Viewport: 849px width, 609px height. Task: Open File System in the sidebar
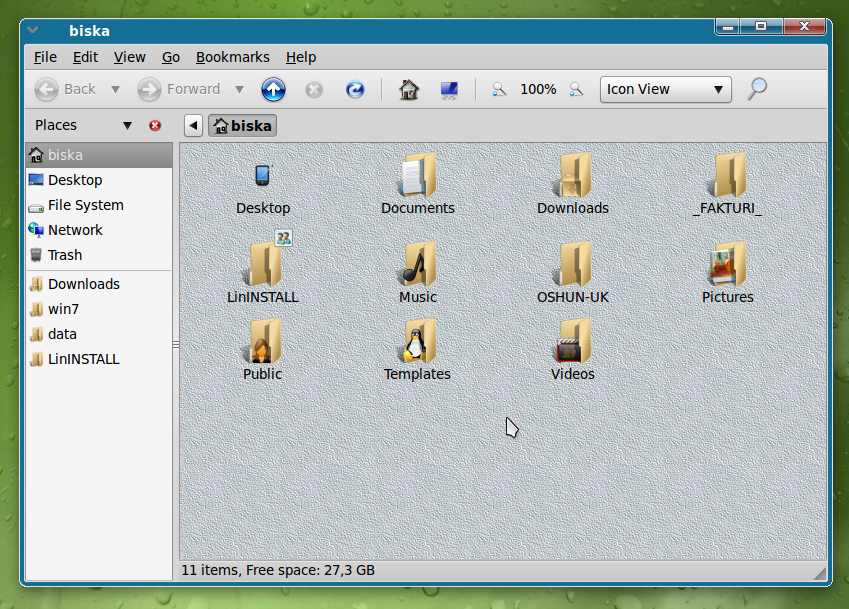click(x=99, y=205)
